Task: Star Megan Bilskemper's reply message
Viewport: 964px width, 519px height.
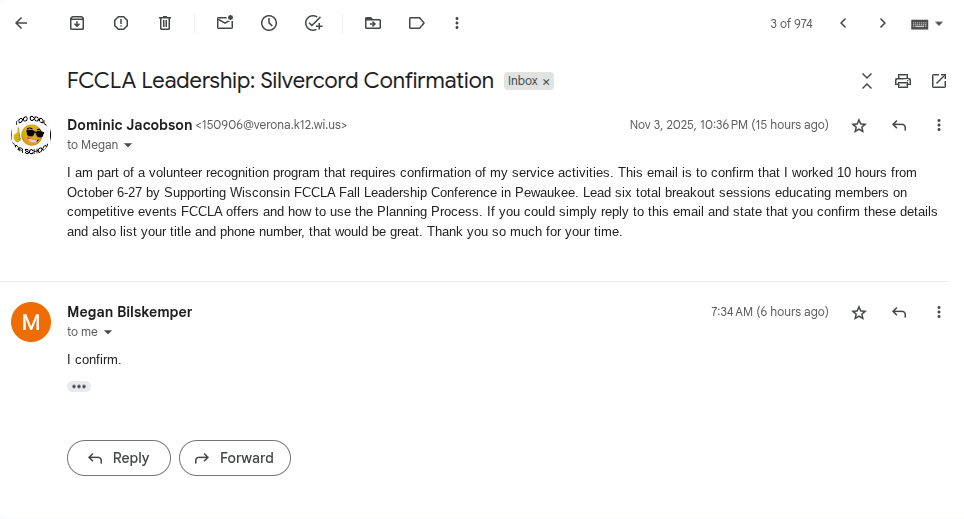Action: click(859, 313)
